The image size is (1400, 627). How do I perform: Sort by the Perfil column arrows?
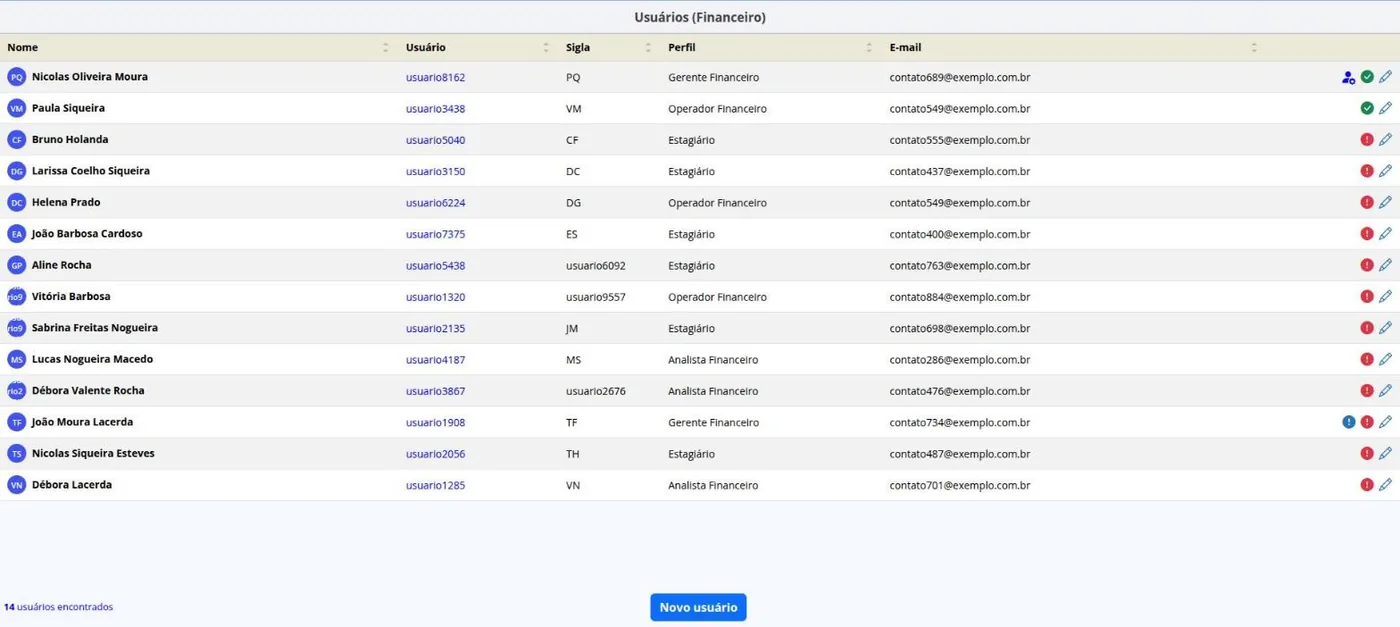(x=869, y=48)
